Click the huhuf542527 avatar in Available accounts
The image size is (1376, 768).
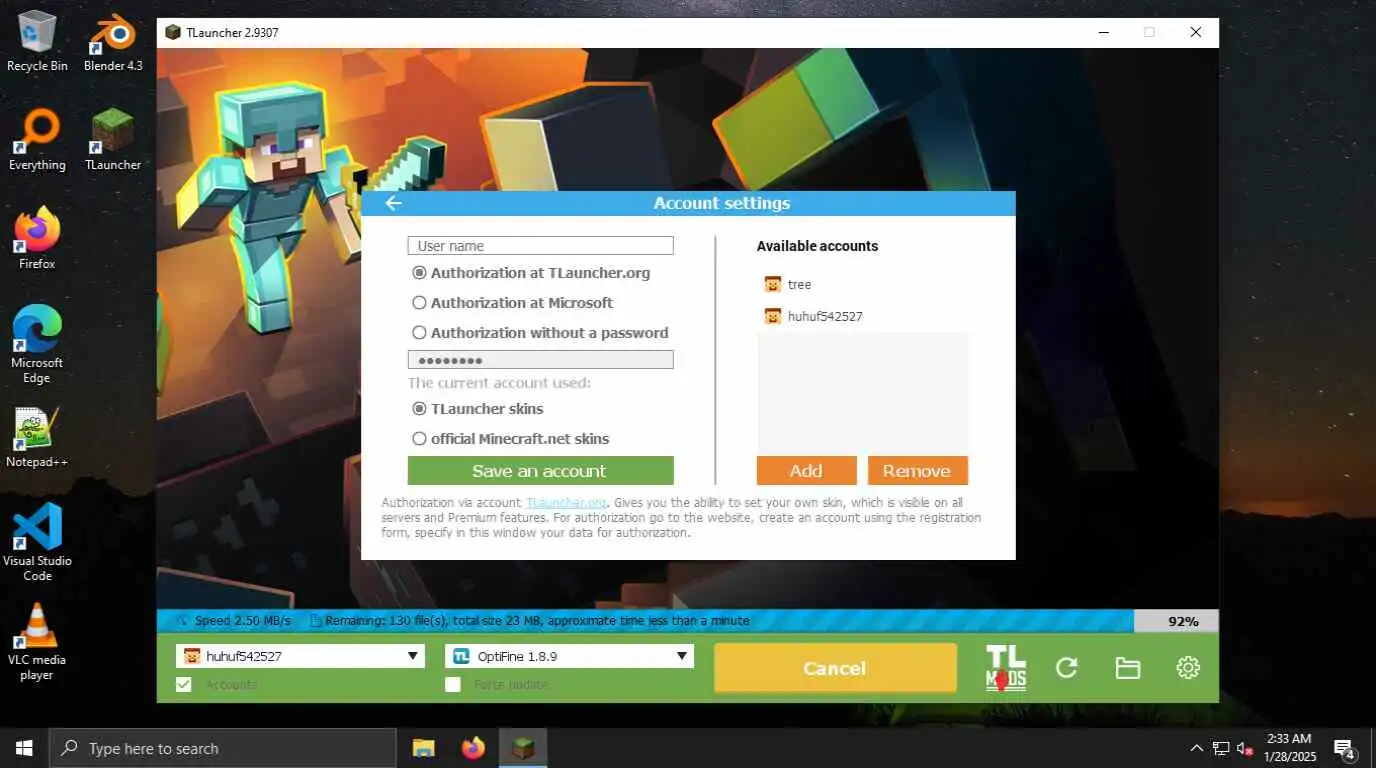(x=772, y=316)
